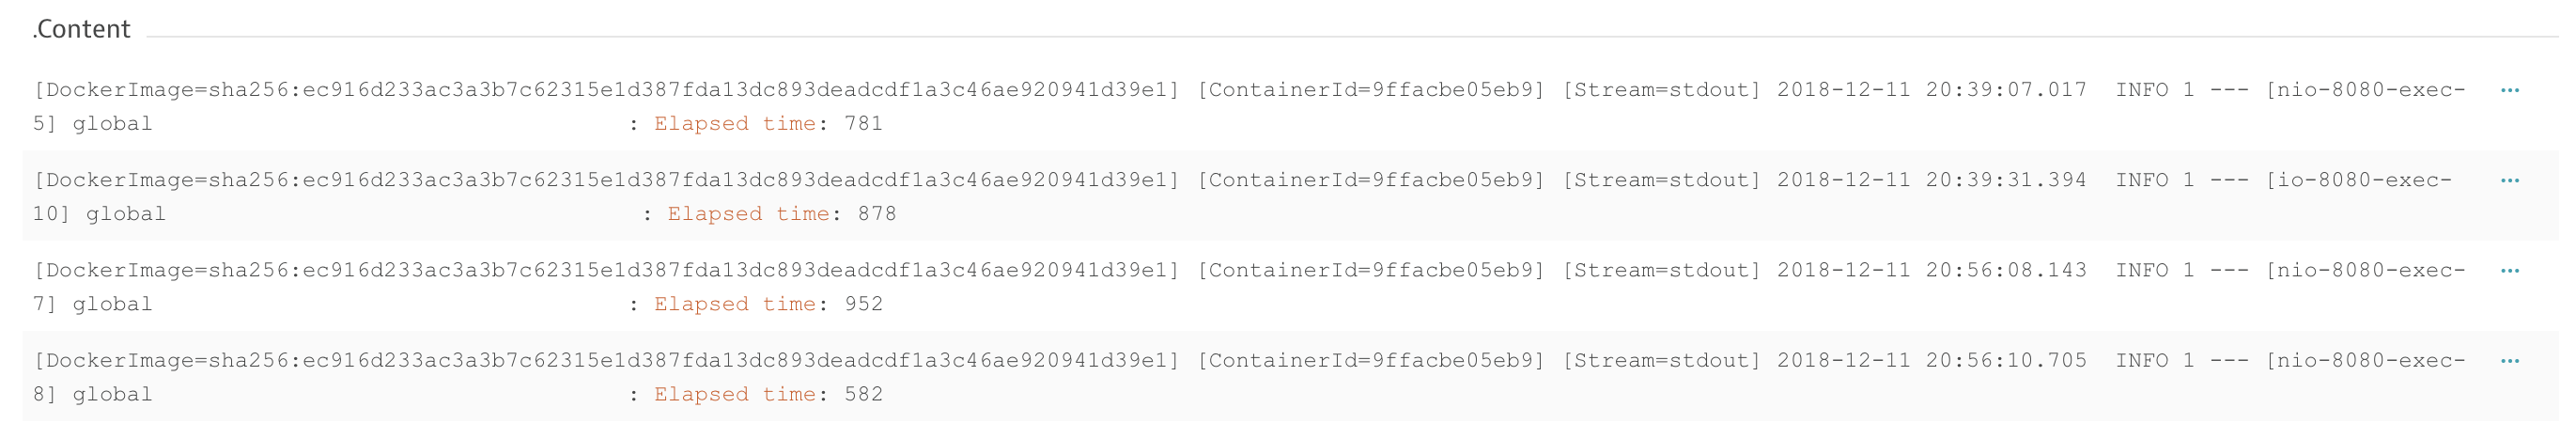Click highlighted "Elapsed time" beside value 952
This screenshot has width=2576, height=423.
click(x=734, y=304)
